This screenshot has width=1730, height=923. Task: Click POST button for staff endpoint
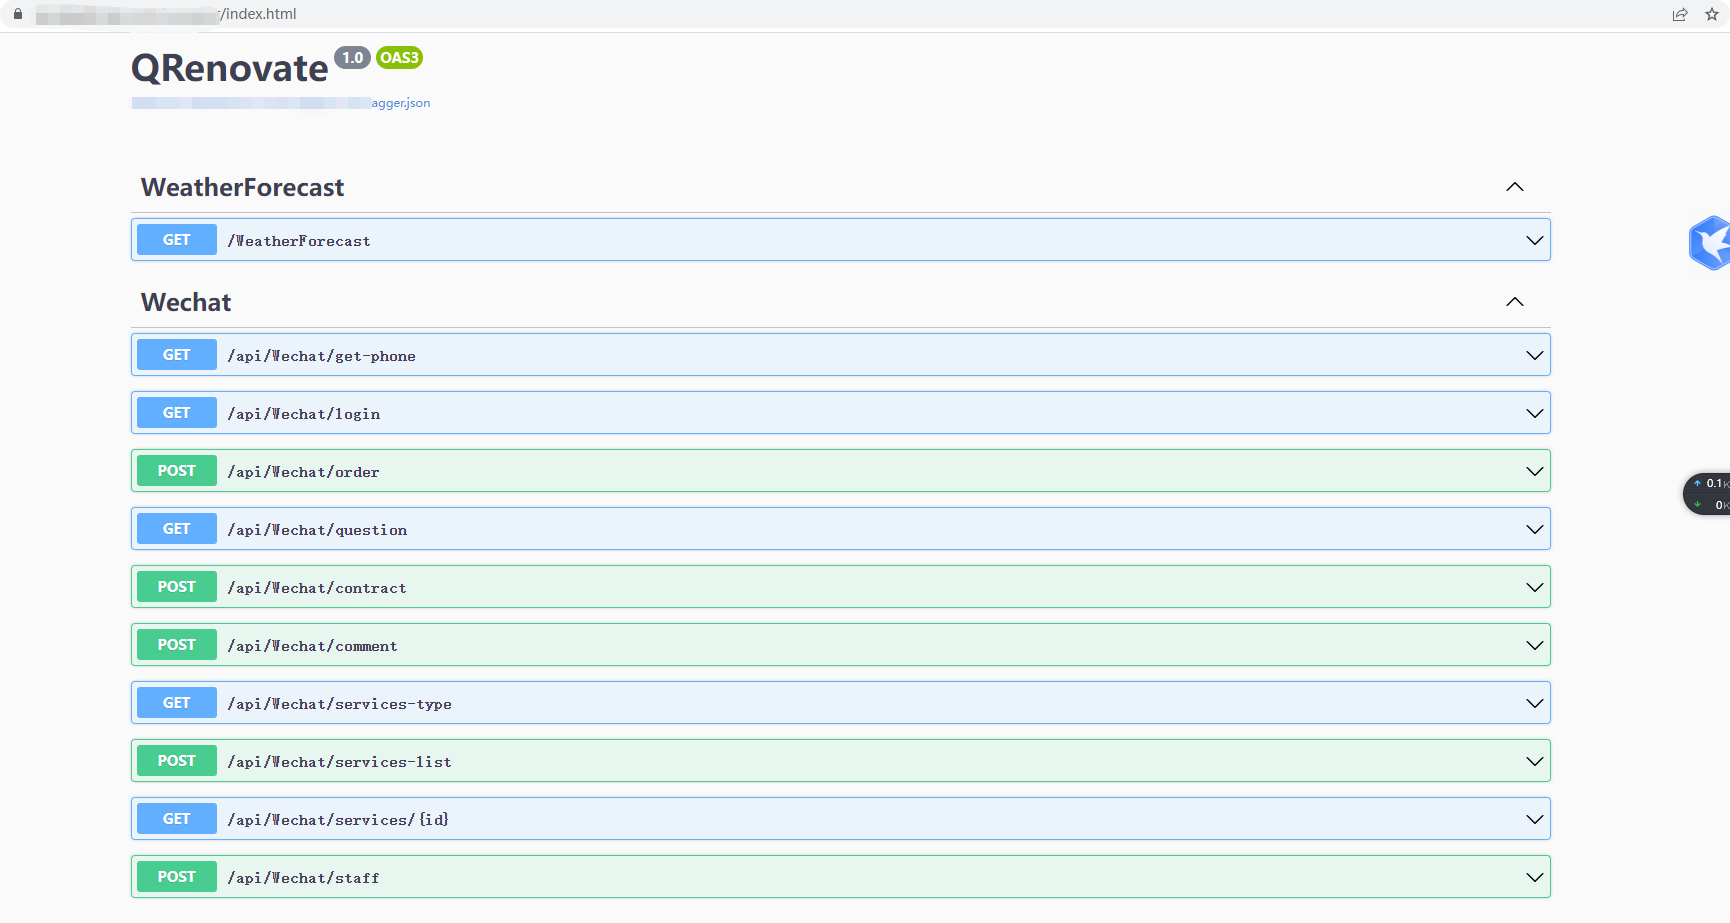[x=177, y=877]
